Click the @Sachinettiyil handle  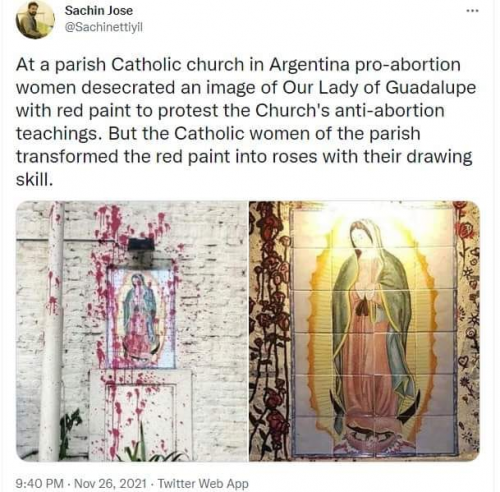(104, 27)
